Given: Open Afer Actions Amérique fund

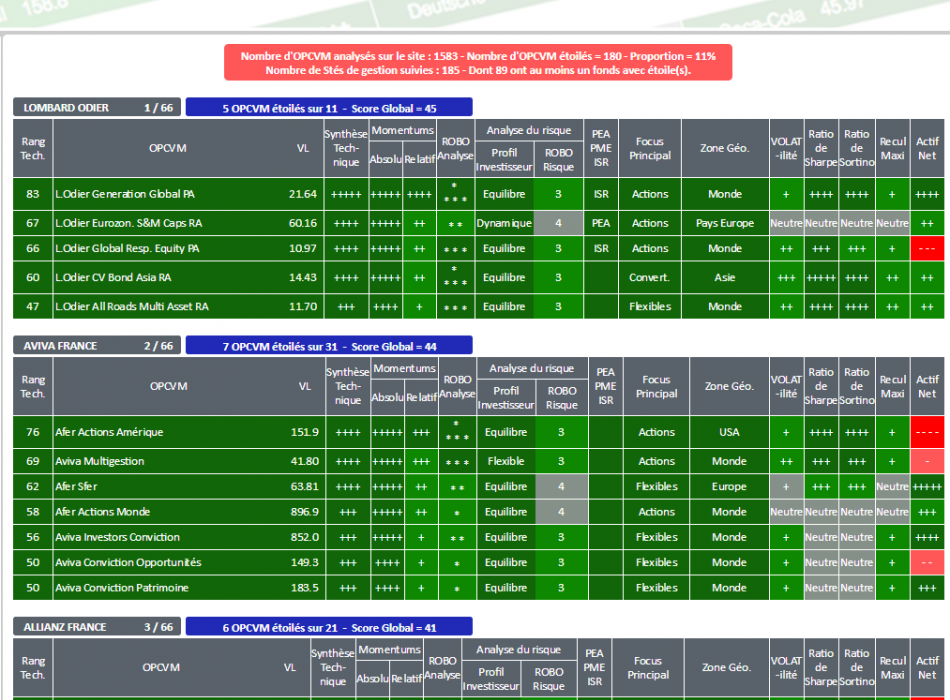Looking at the screenshot, I should pyautogui.click(x=109, y=432).
